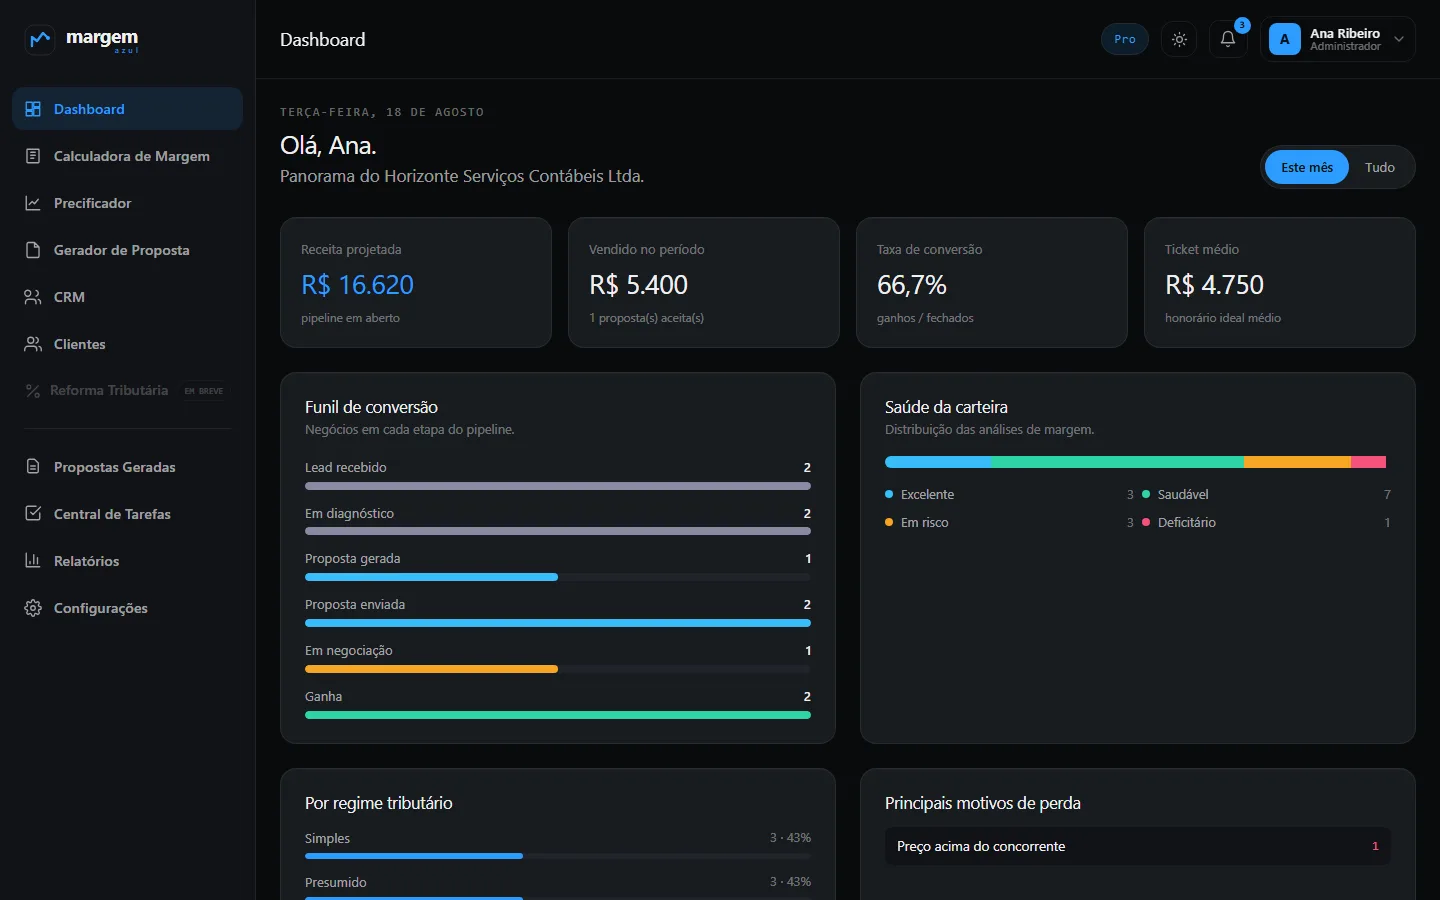1440x900 pixels.
Task: Click the Principais motivos de perda heading
Action: pyautogui.click(x=983, y=803)
